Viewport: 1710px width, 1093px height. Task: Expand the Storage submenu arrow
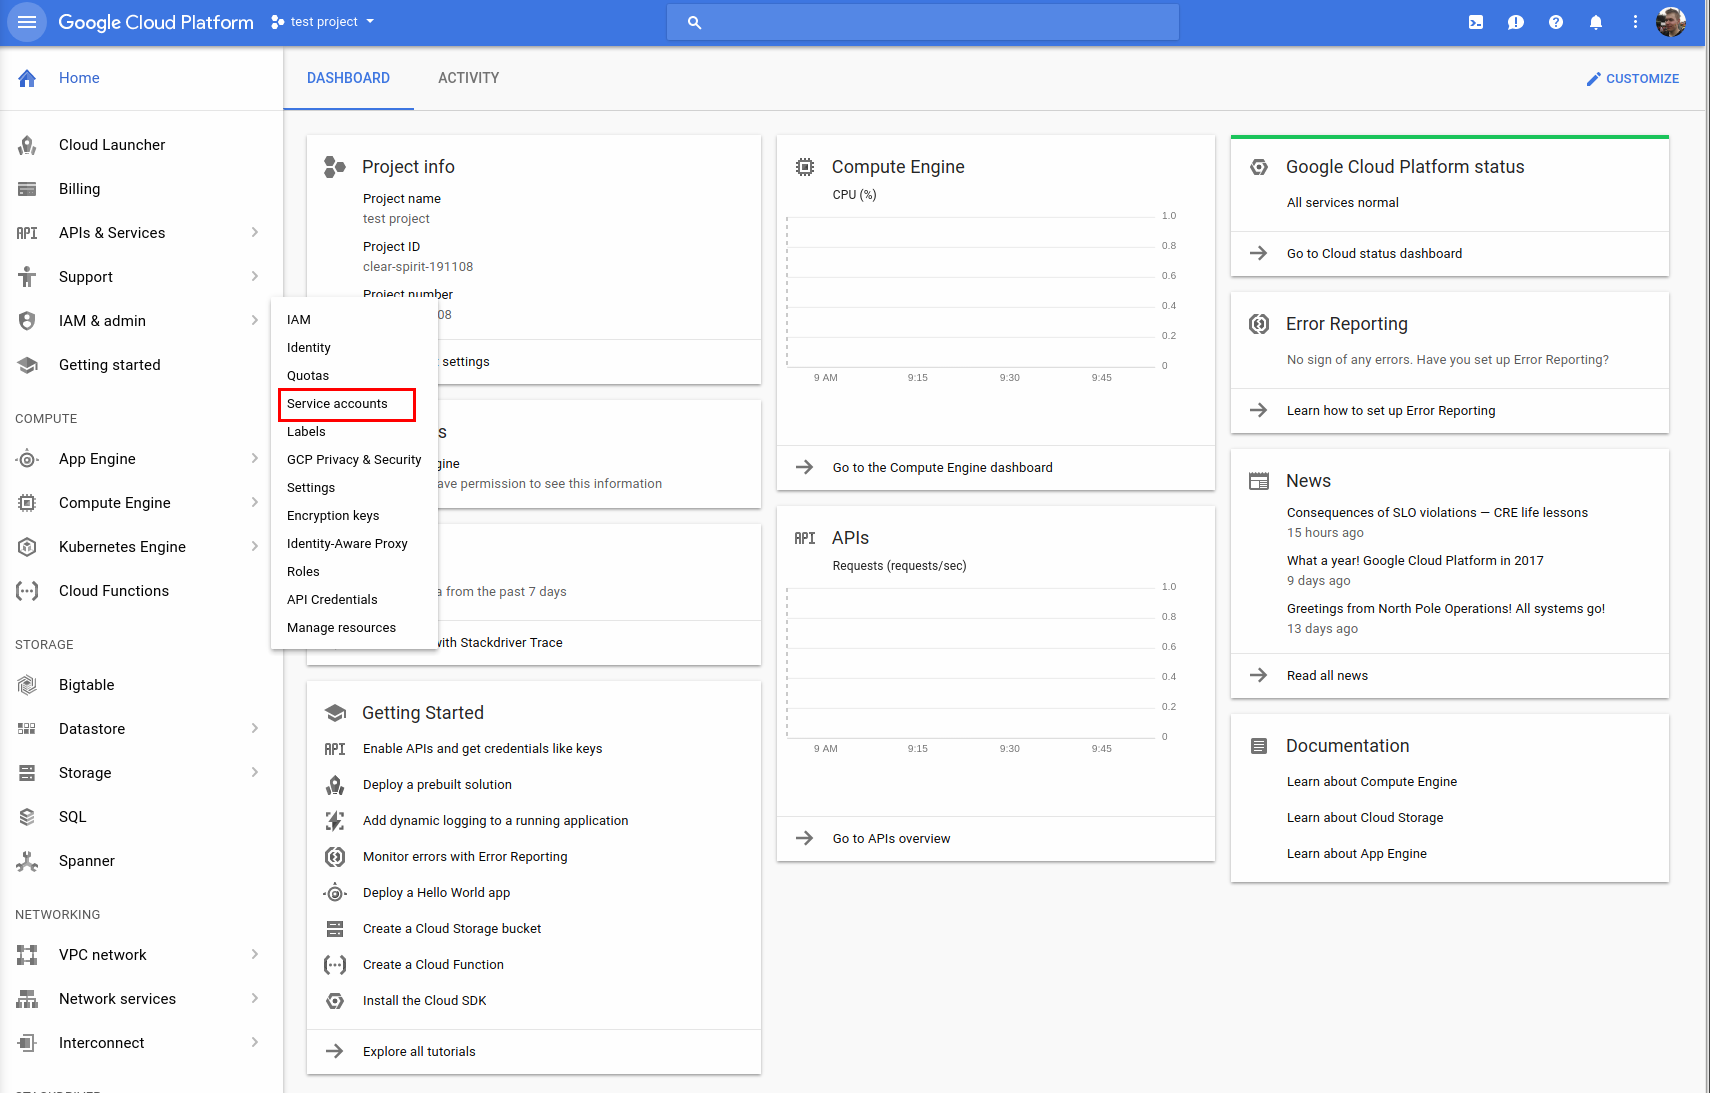coord(255,773)
